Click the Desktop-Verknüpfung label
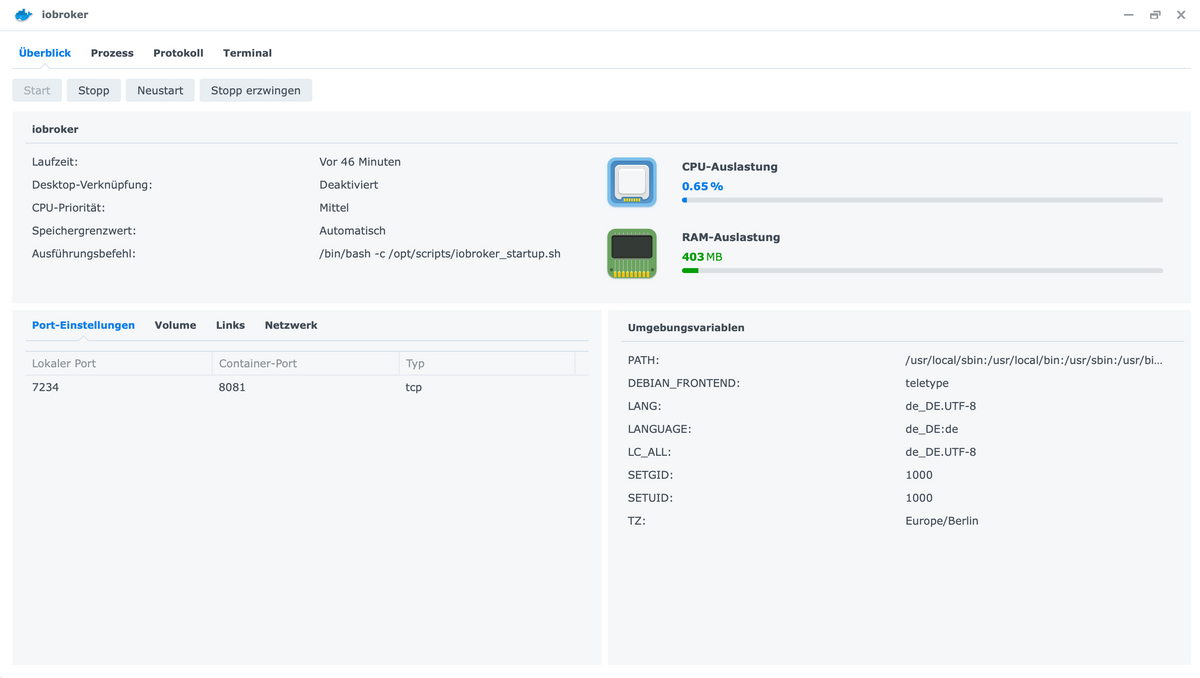 (x=92, y=185)
